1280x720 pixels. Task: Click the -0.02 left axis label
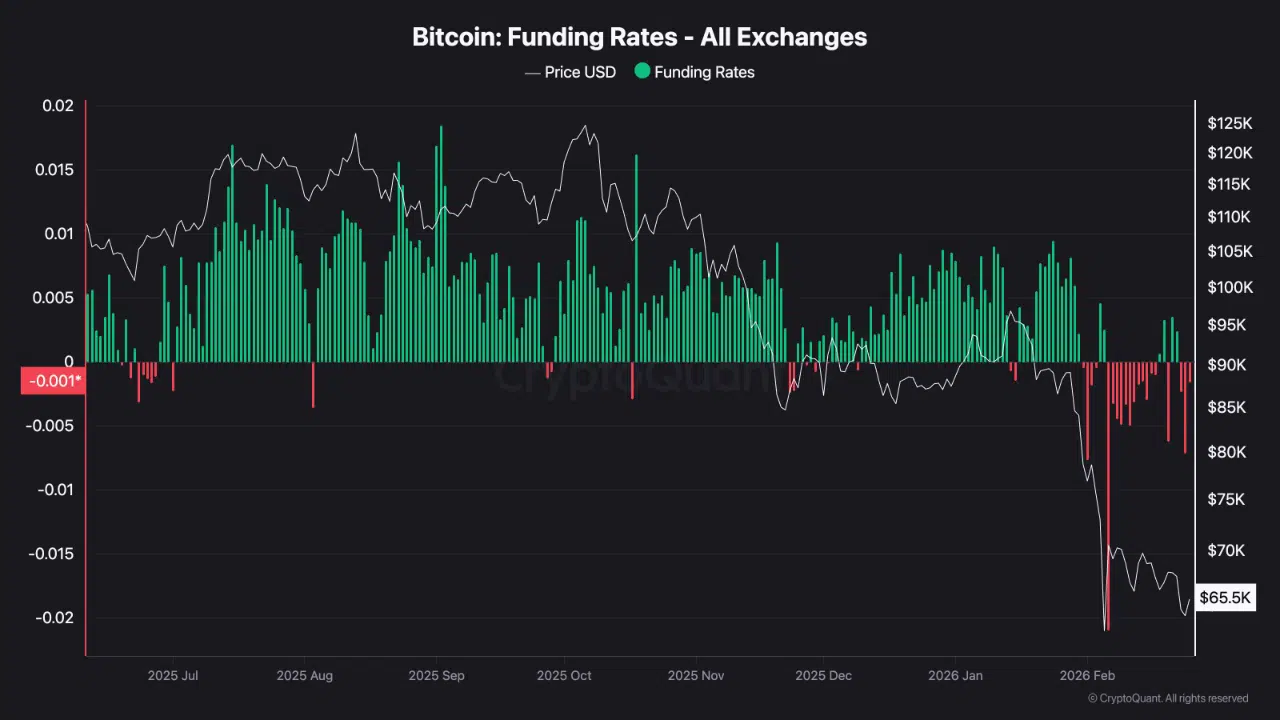(x=54, y=618)
